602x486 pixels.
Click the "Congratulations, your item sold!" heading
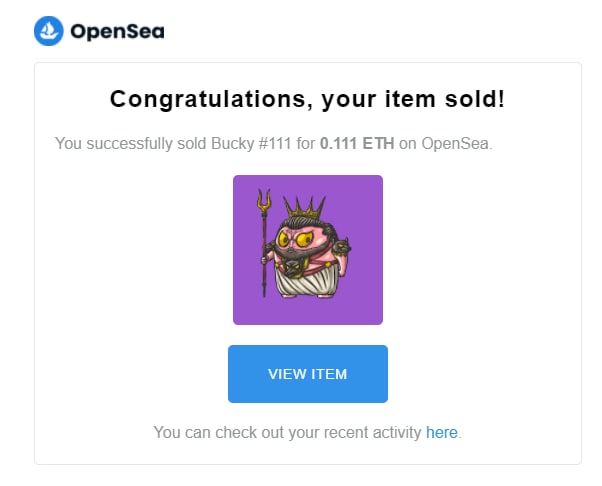point(308,99)
